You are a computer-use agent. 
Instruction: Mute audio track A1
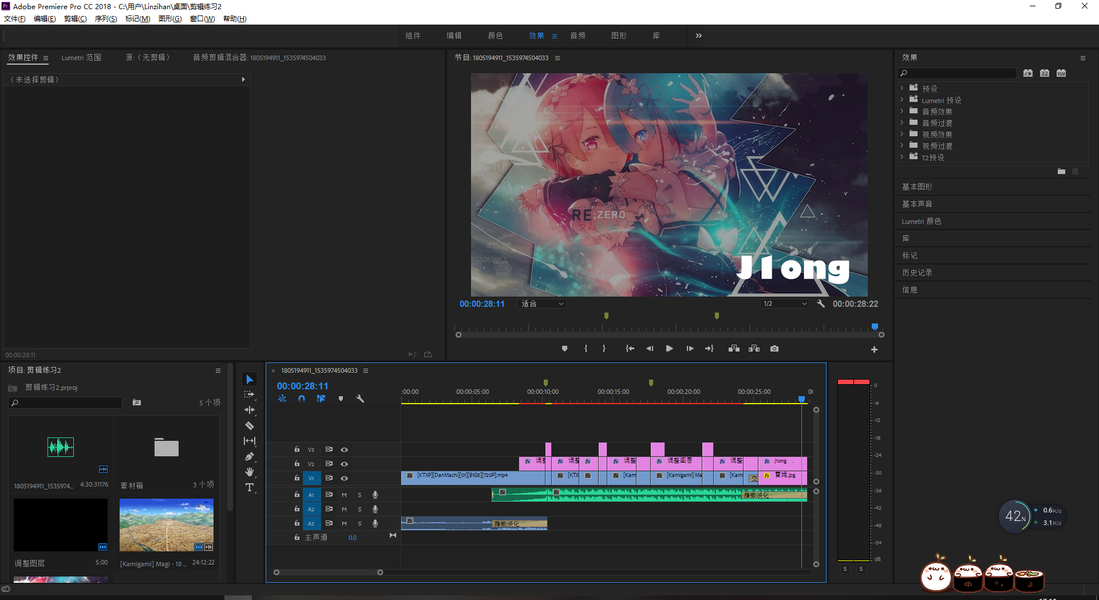coord(344,495)
